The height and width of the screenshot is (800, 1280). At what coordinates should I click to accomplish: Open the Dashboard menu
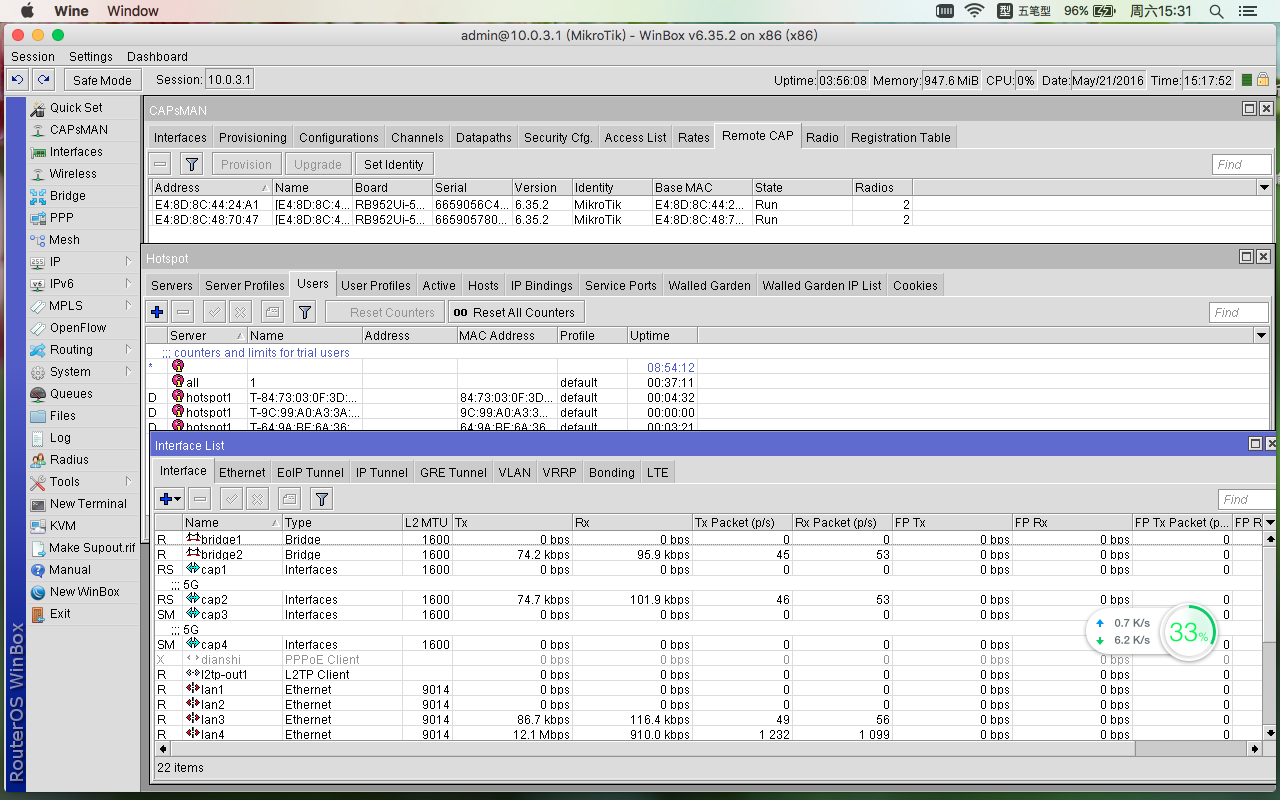coord(157,56)
